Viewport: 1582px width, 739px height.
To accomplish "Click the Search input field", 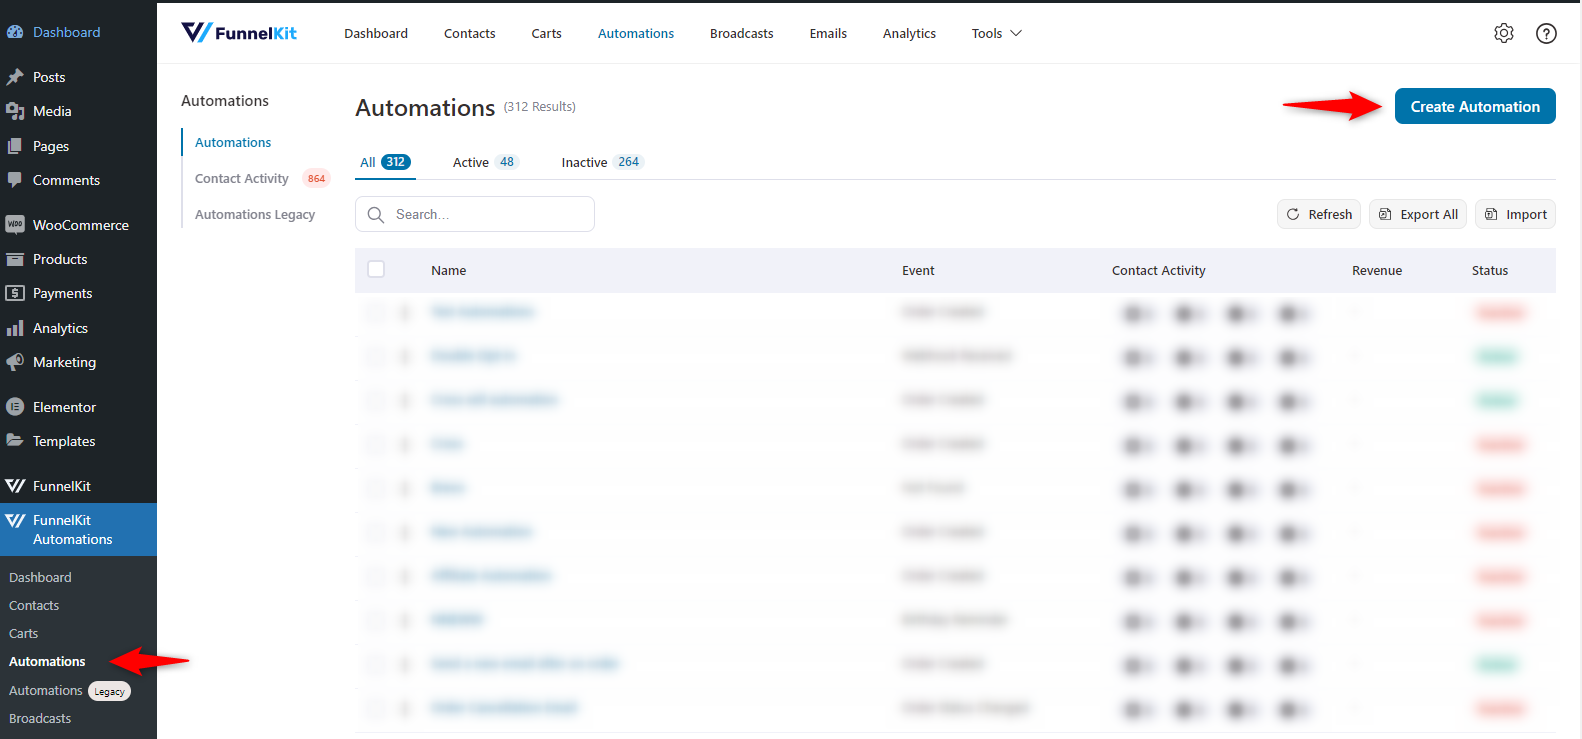I will coord(475,214).
